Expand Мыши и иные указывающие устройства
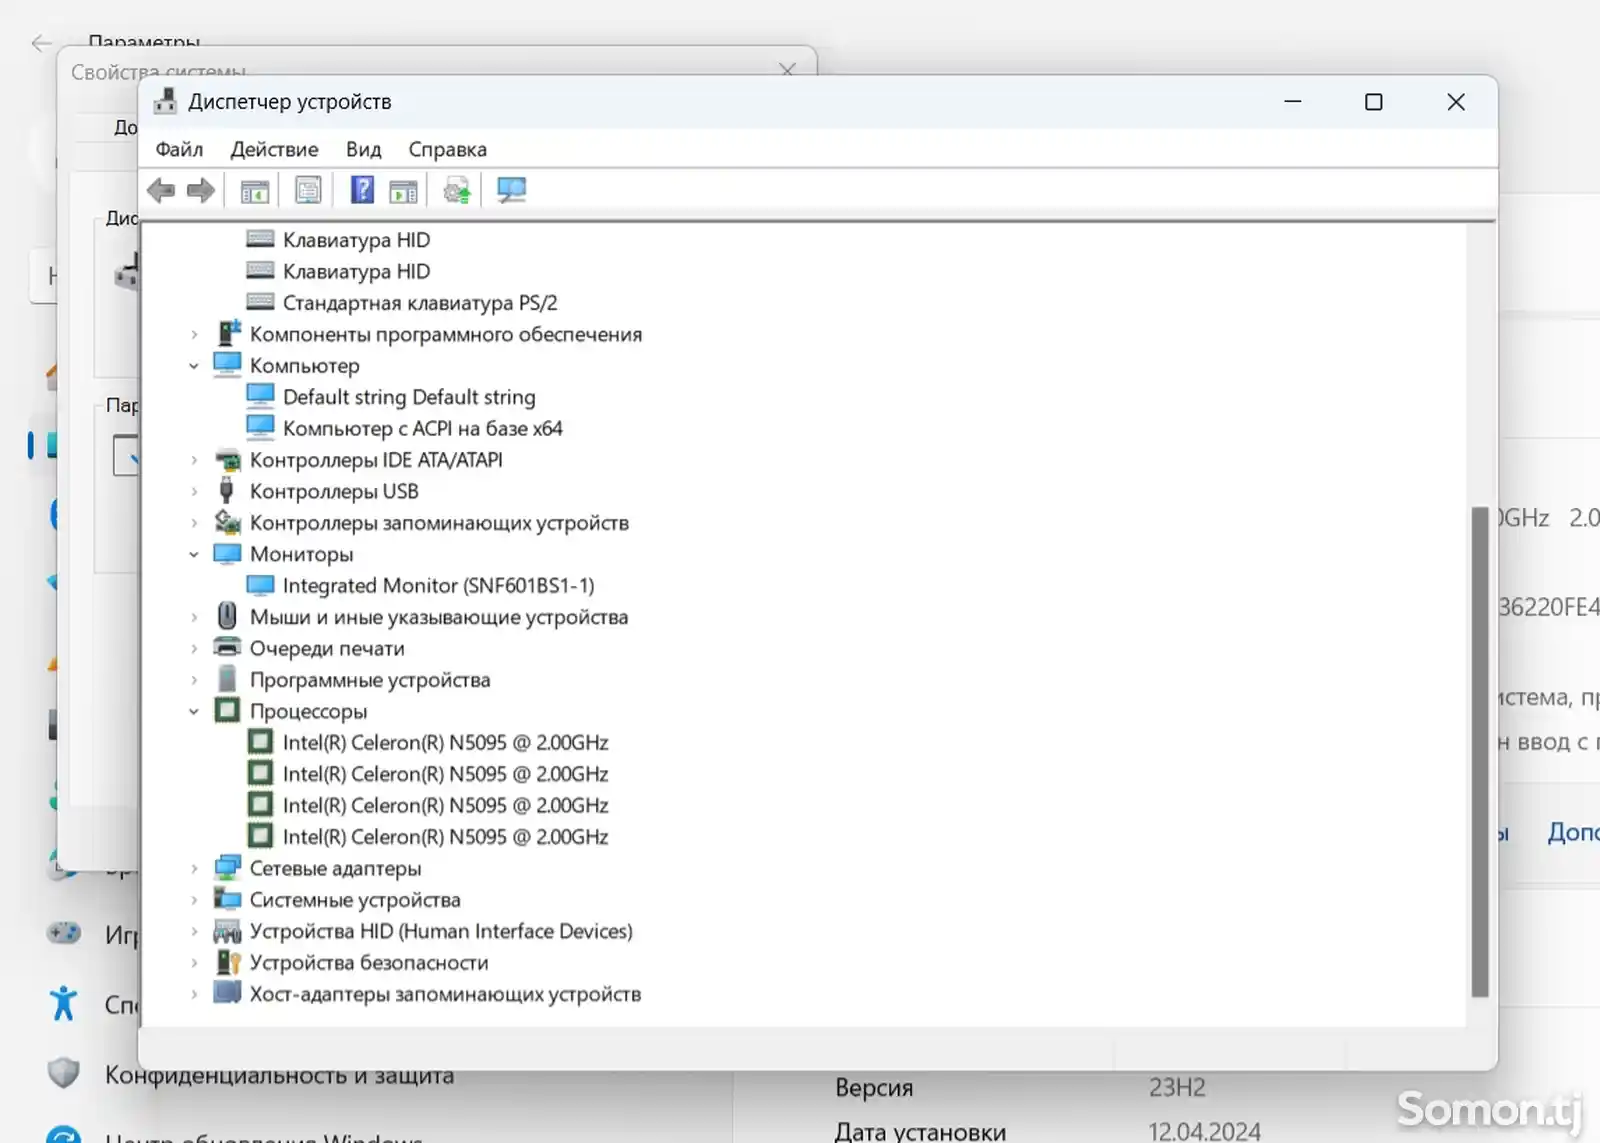 194,617
